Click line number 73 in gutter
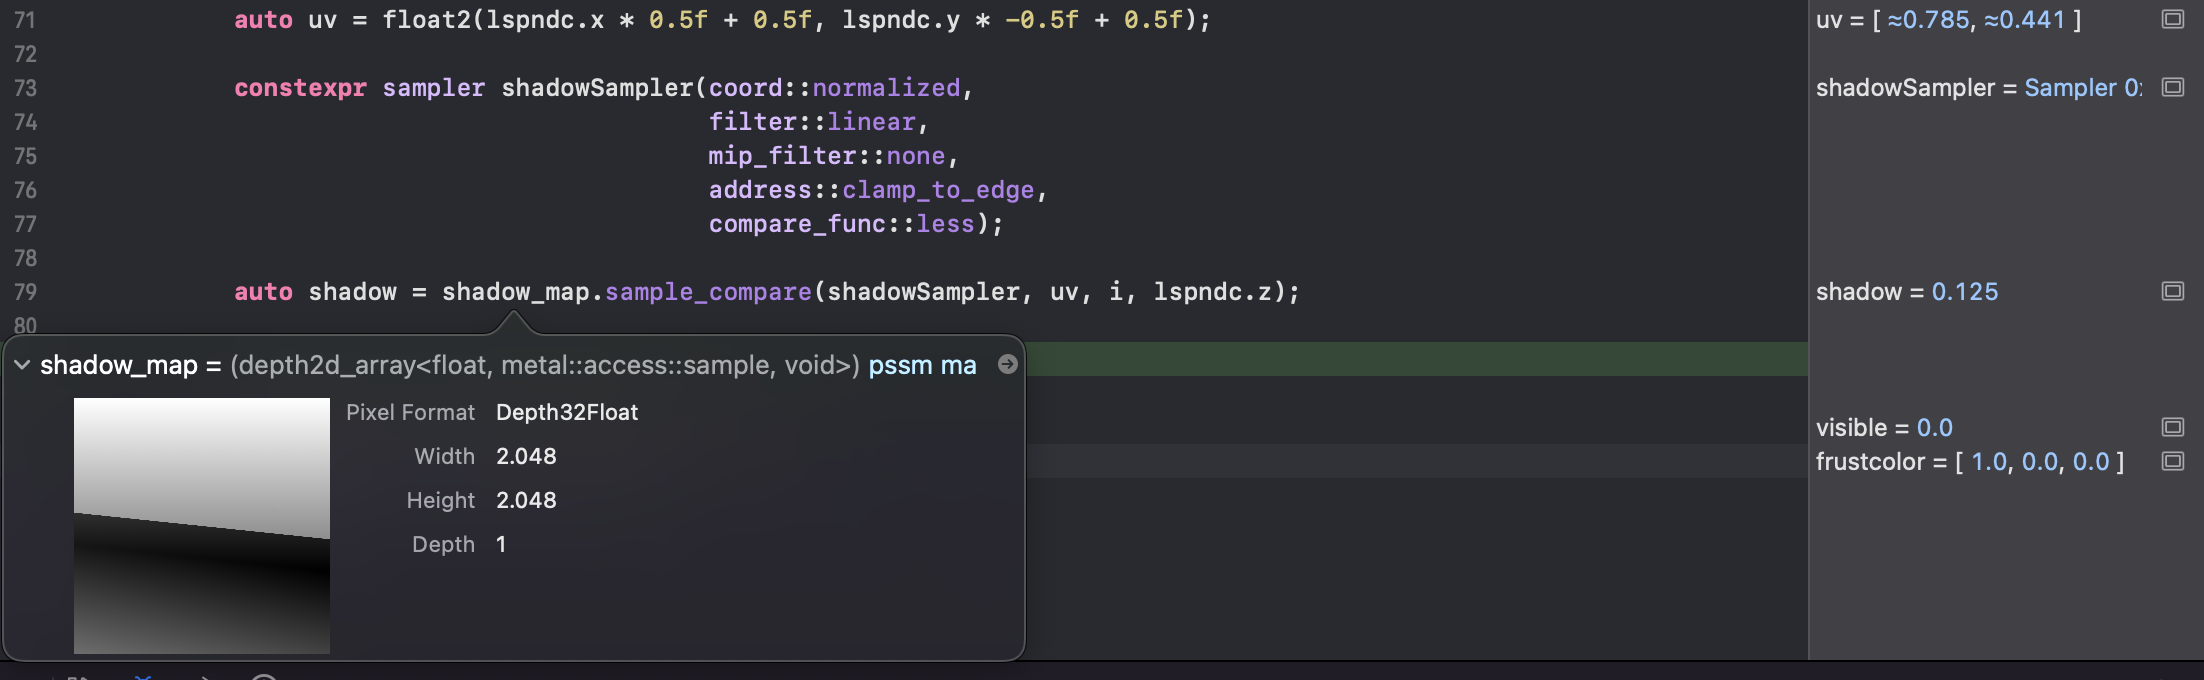The width and height of the screenshot is (2204, 680). pos(25,88)
